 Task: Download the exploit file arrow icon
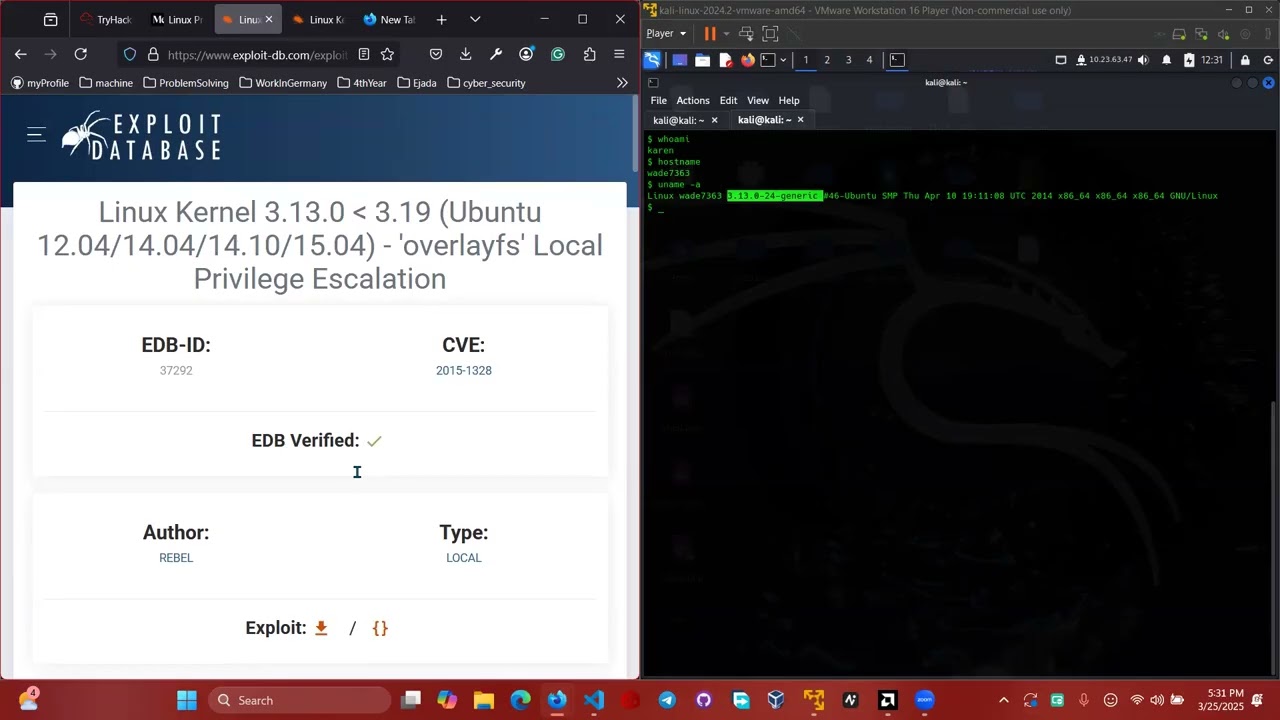[321, 628]
